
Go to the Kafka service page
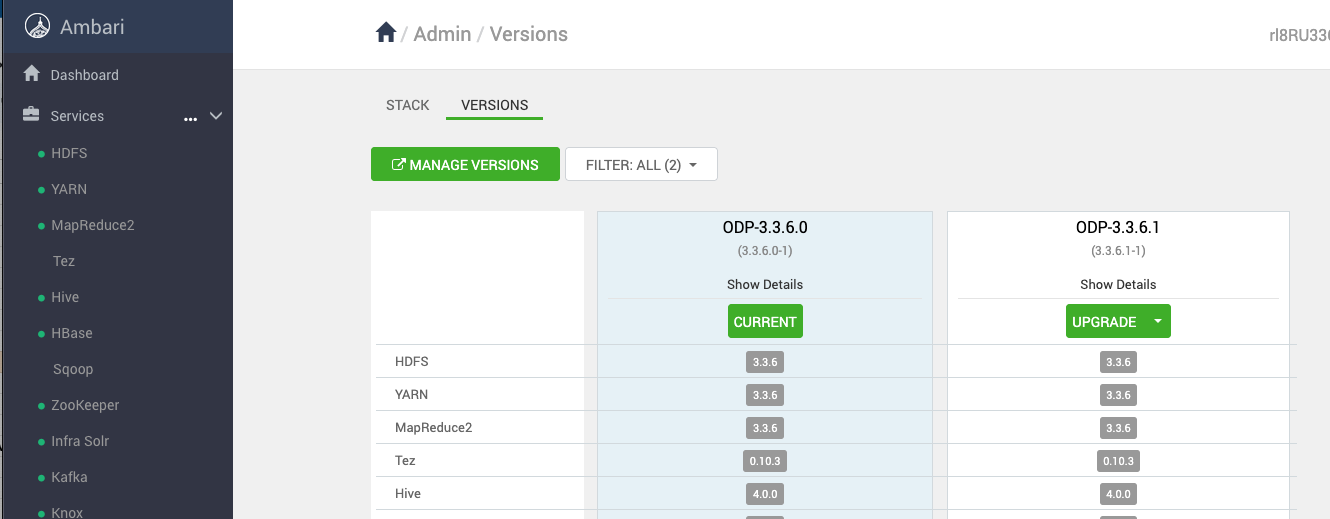click(x=69, y=477)
